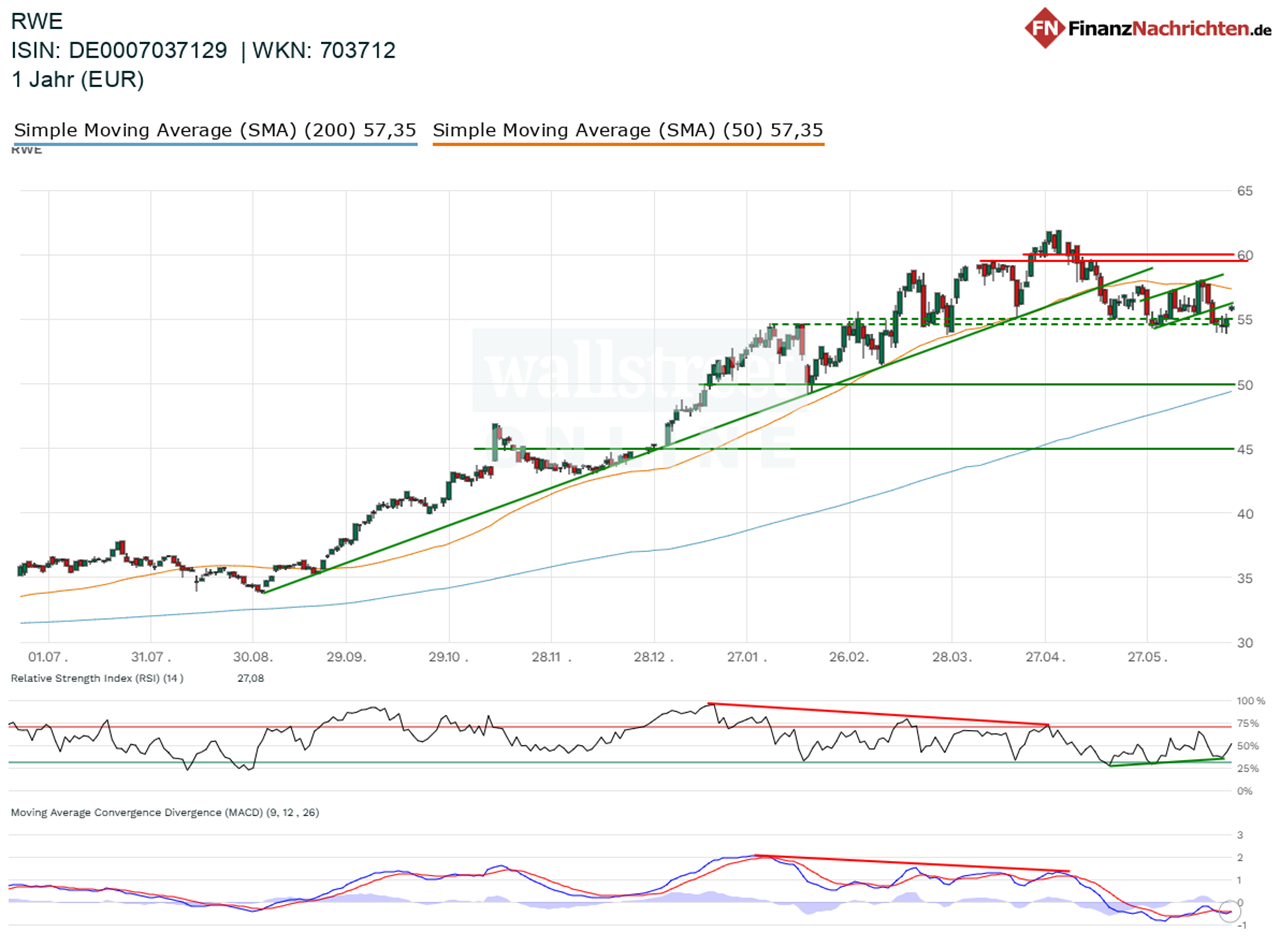Image resolution: width=1280 pixels, height=940 pixels.
Task: Click the MACD axis value -1
Action: (1241, 925)
